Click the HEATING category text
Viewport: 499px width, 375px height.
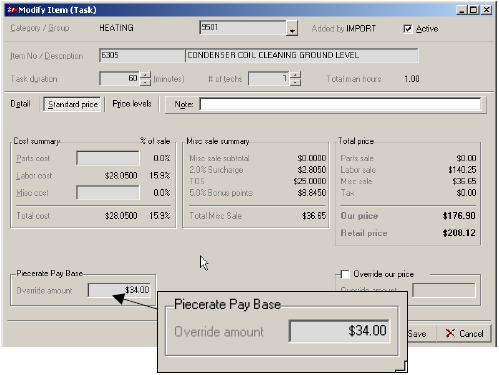click(x=116, y=28)
